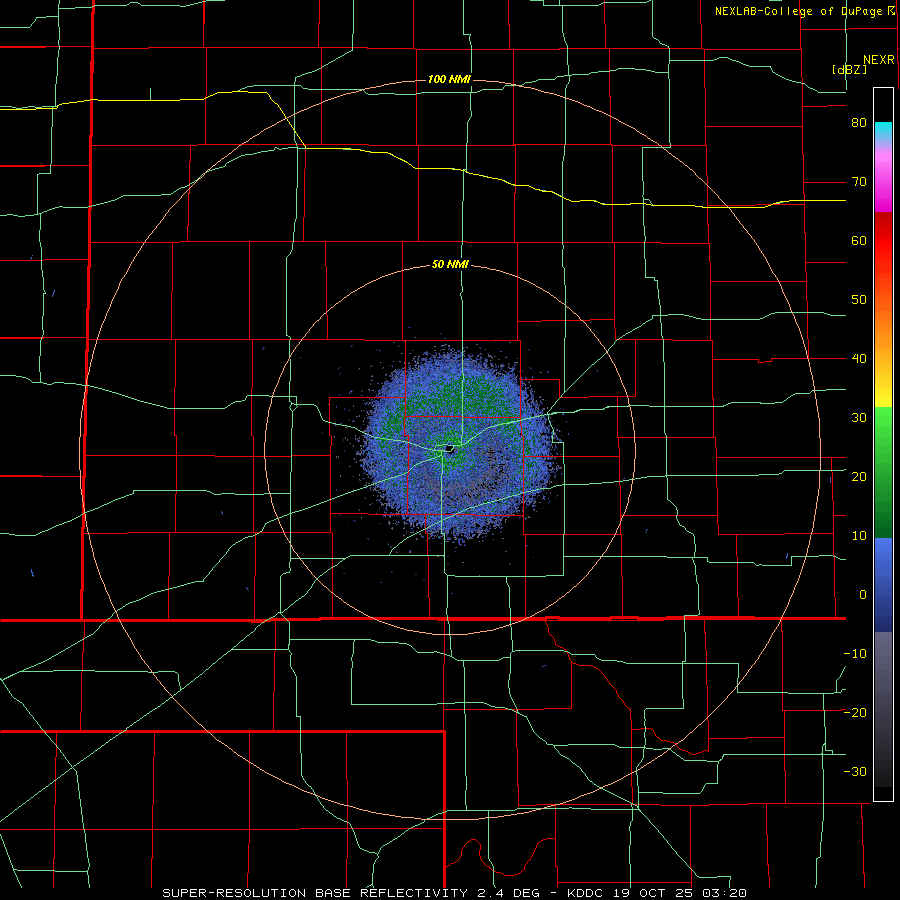Click the red segment of the color bar
This screenshot has height=900, width=900.
pos(883,241)
